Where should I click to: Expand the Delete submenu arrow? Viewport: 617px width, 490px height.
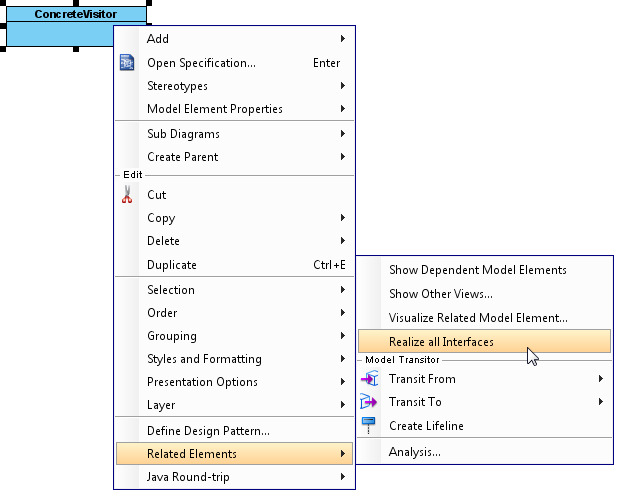343,240
